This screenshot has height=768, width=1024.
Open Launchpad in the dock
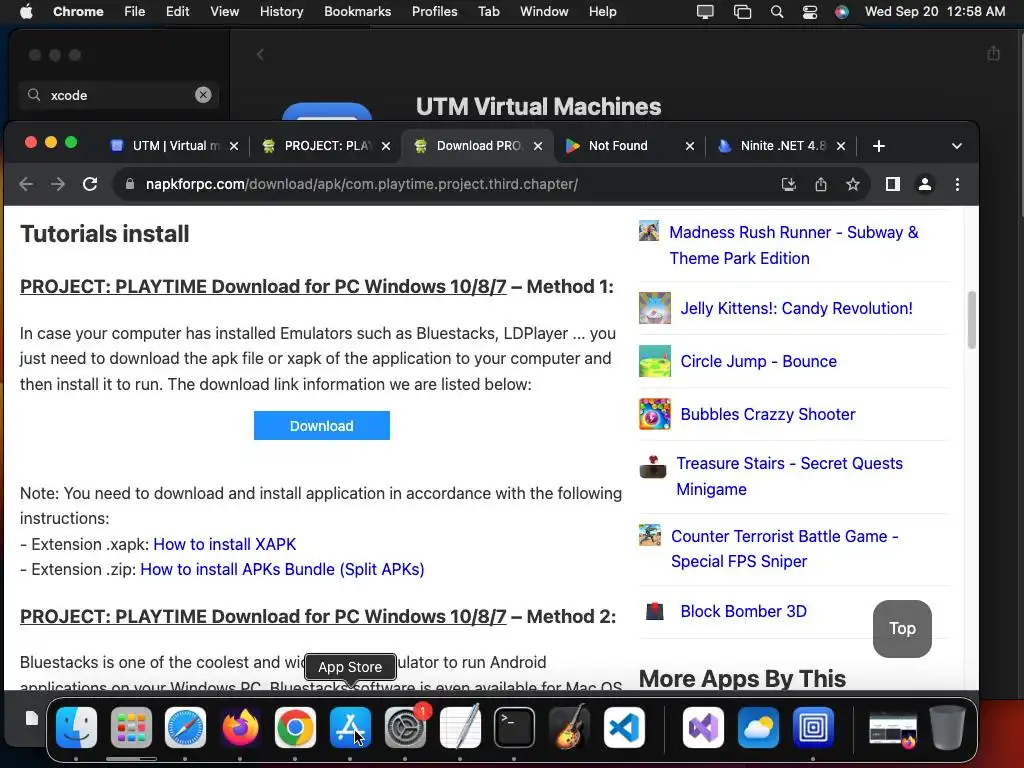(131, 727)
